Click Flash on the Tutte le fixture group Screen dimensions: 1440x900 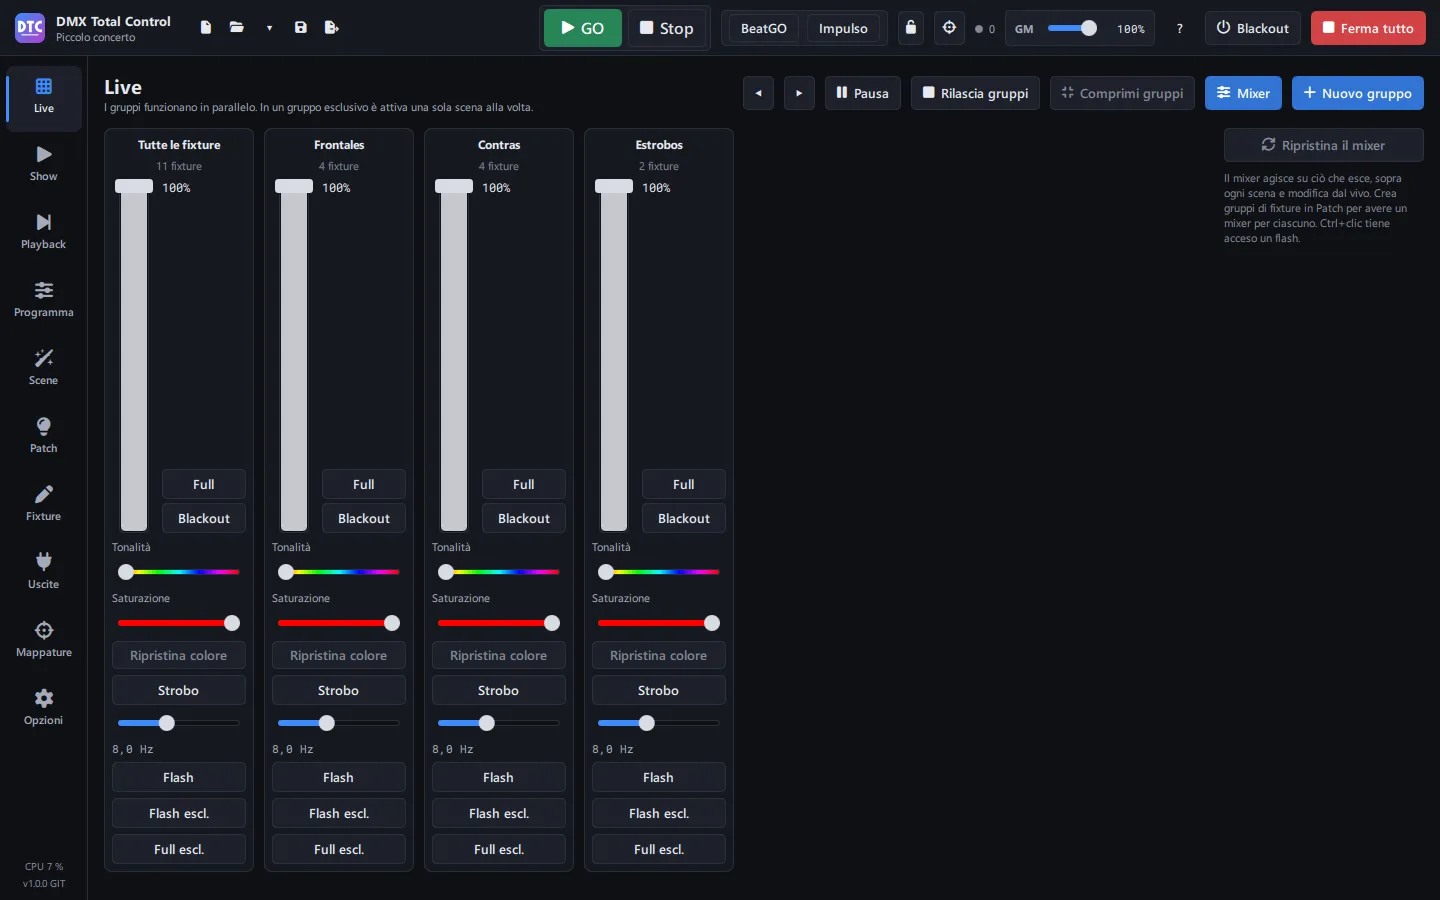pos(179,777)
